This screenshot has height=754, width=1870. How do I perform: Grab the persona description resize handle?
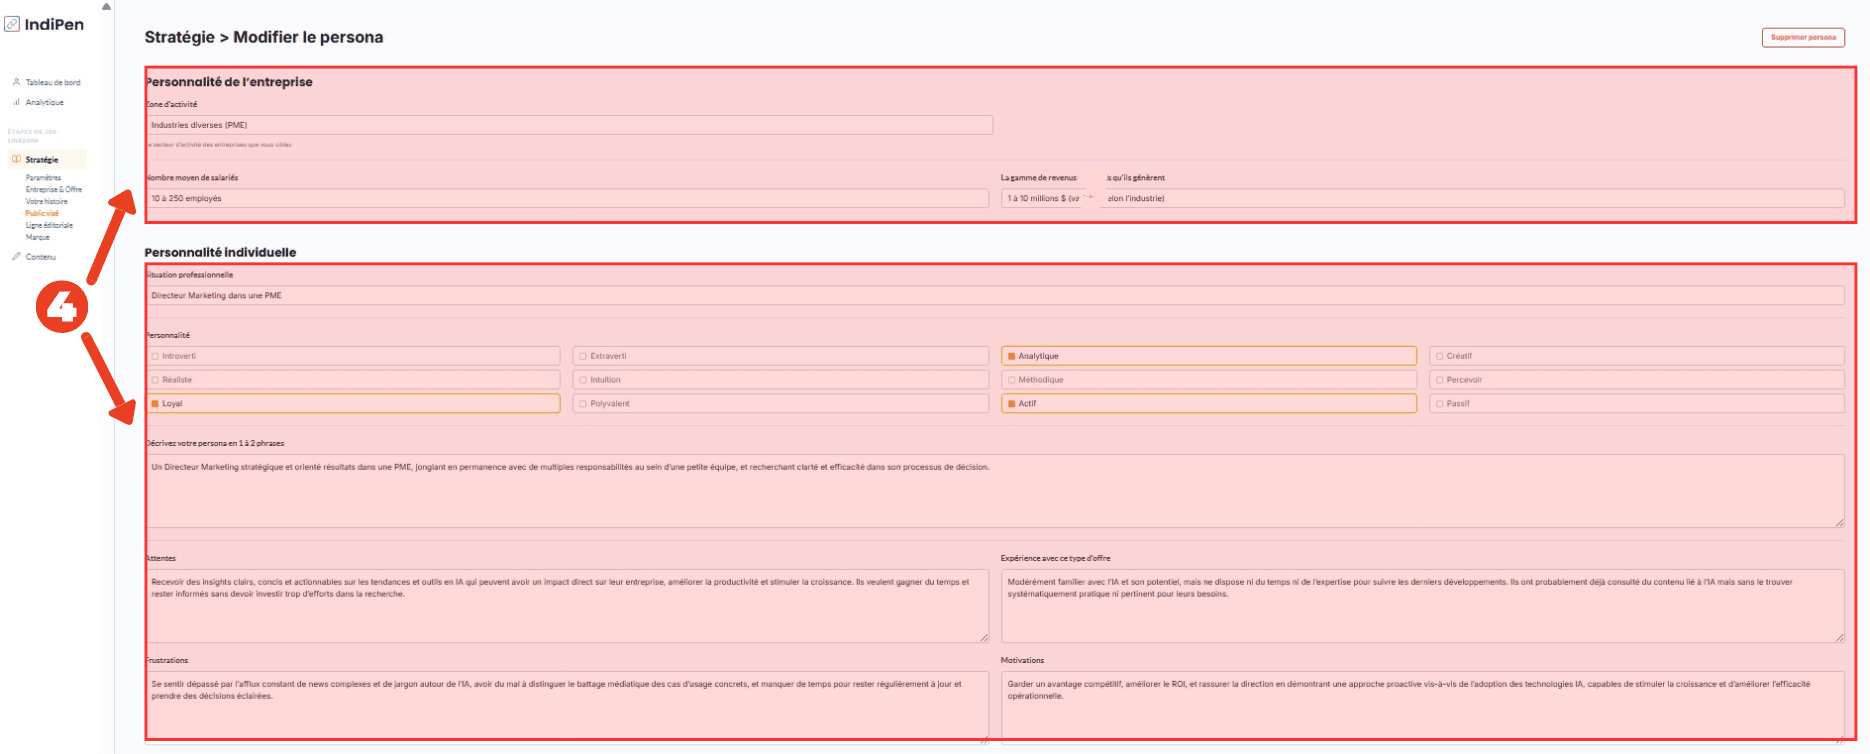1839,522
